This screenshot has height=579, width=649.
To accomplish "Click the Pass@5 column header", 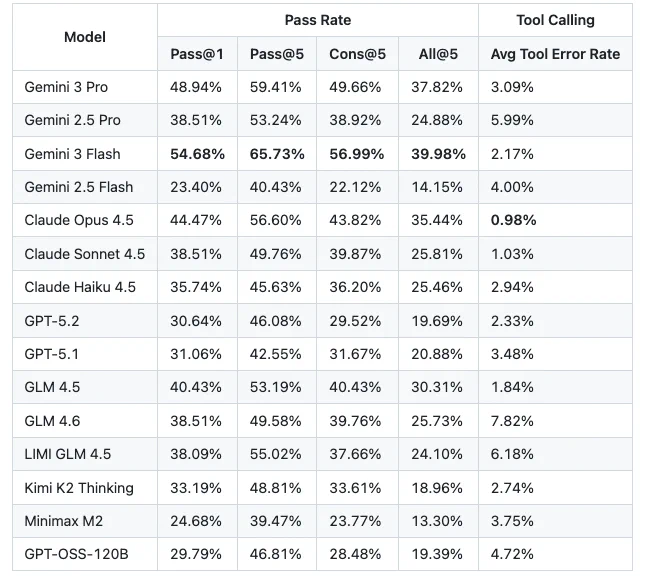I will click(277, 54).
